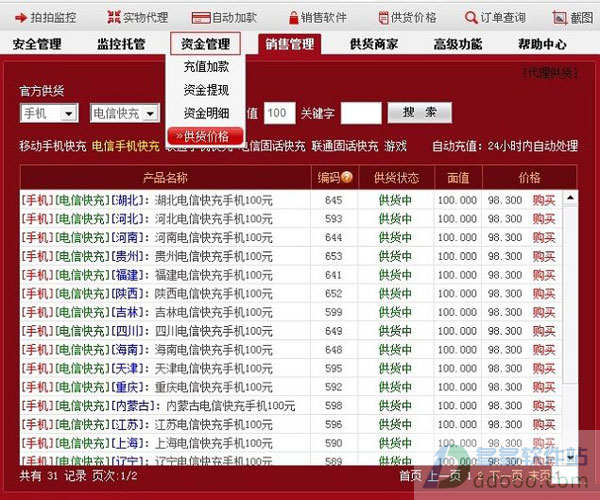Click 购买 for 内蒙古电信快充手机100元
Viewport: 600px width, 500px height.
pos(544,406)
